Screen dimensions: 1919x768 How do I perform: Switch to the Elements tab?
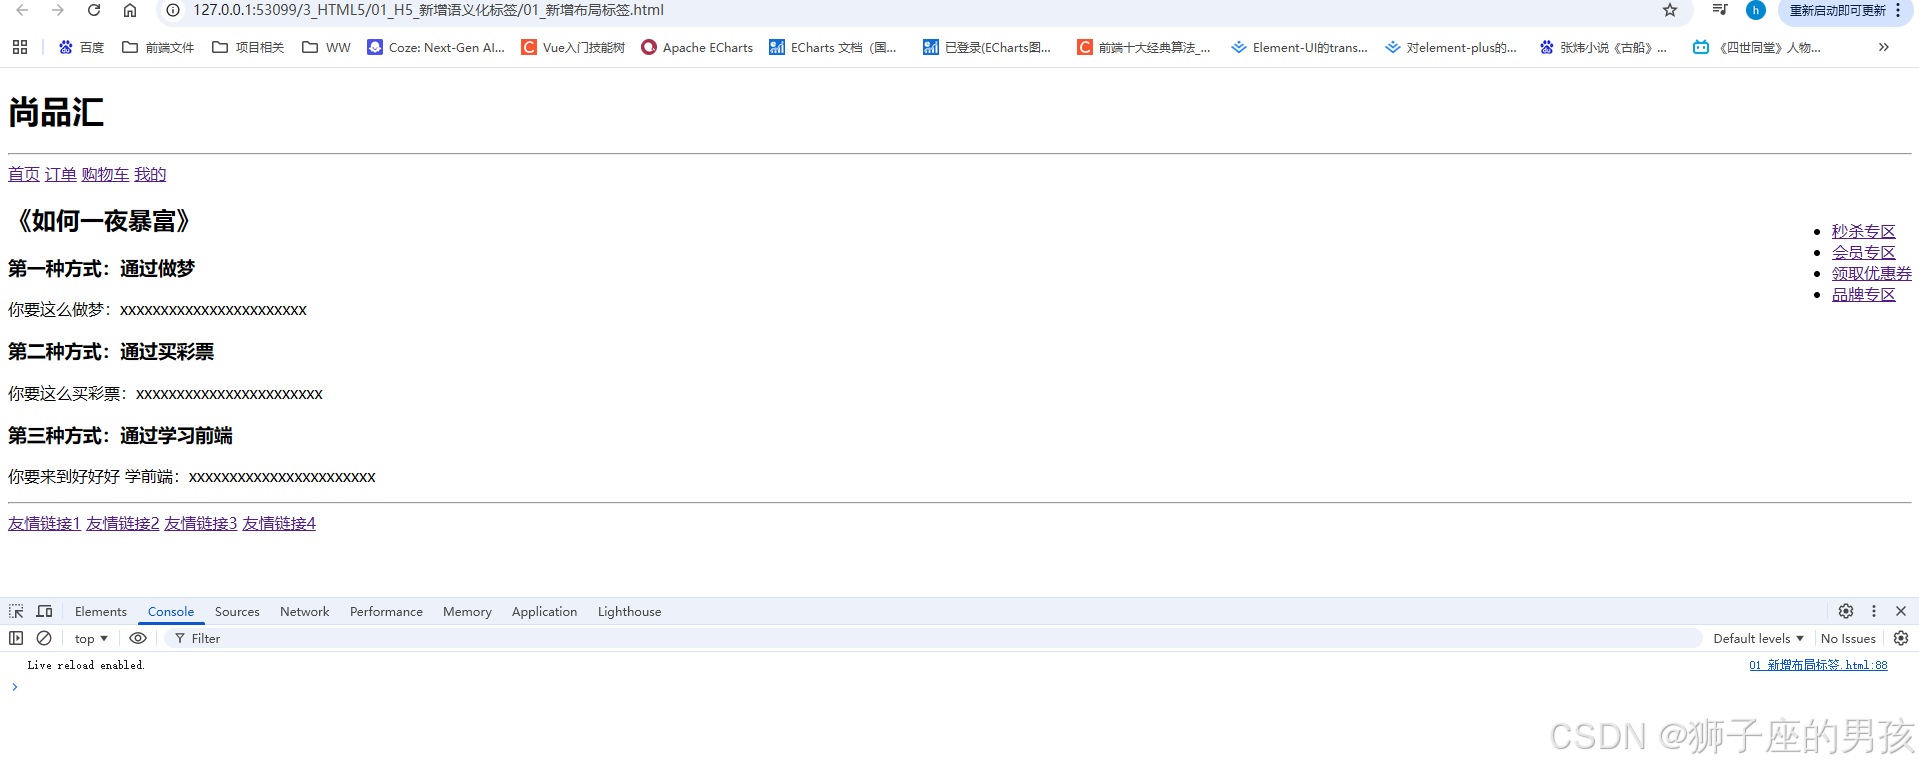tap(101, 611)
